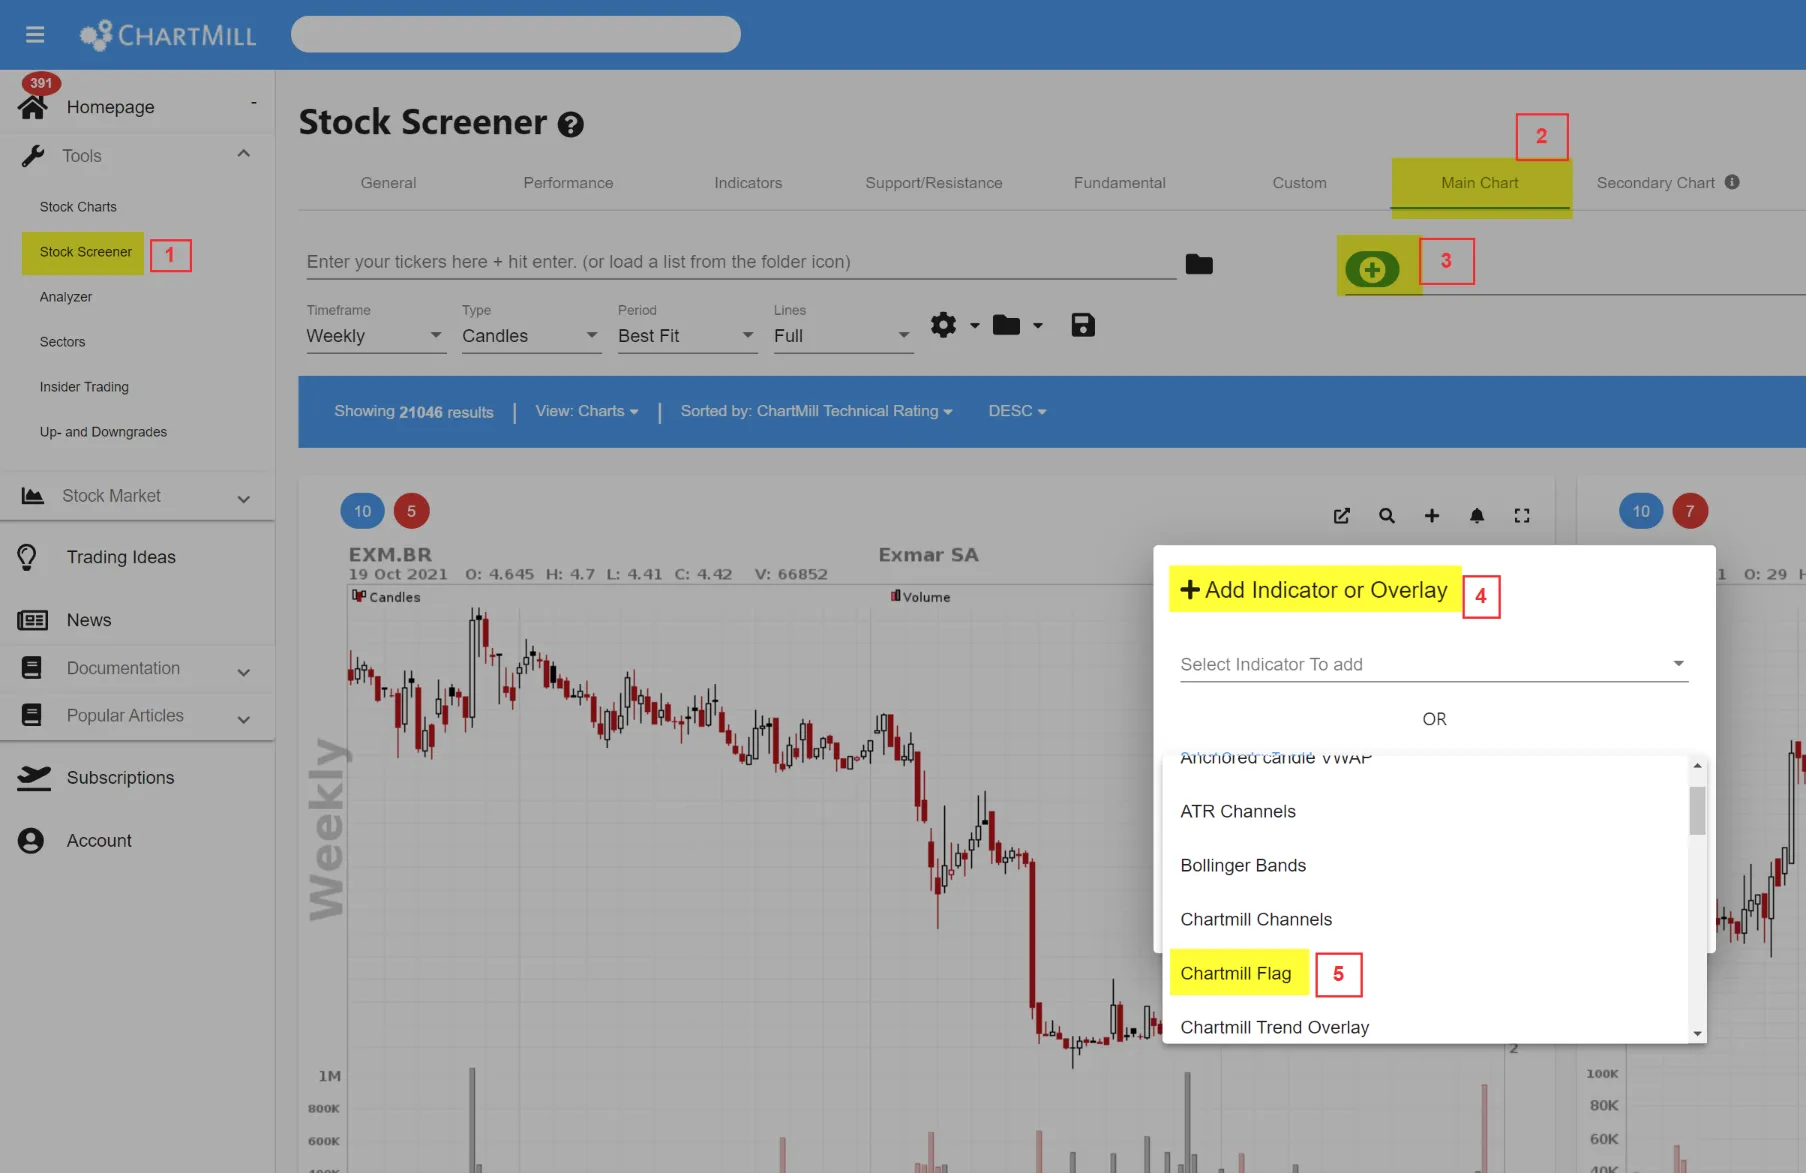Open the Period Best Fit dropdown
The height and width of the screenshot is (1173, 1806).
point(687,336)
